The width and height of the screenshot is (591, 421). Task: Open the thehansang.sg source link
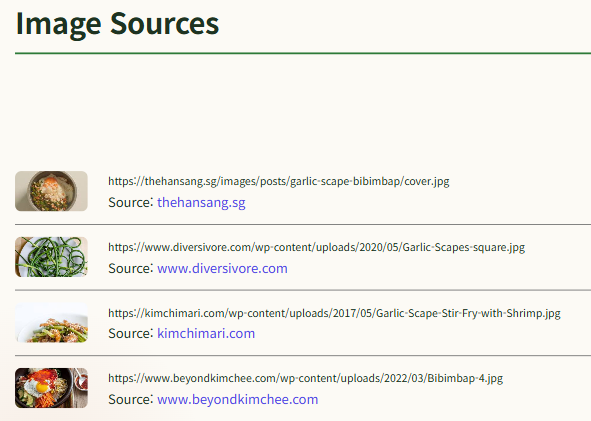tap(201, 202)
